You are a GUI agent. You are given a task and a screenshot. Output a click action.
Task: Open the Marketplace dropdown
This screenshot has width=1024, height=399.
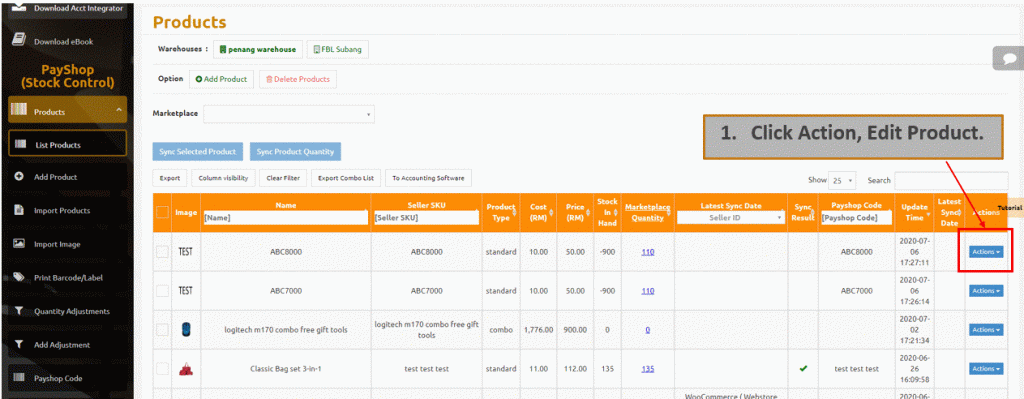(289, 114)
